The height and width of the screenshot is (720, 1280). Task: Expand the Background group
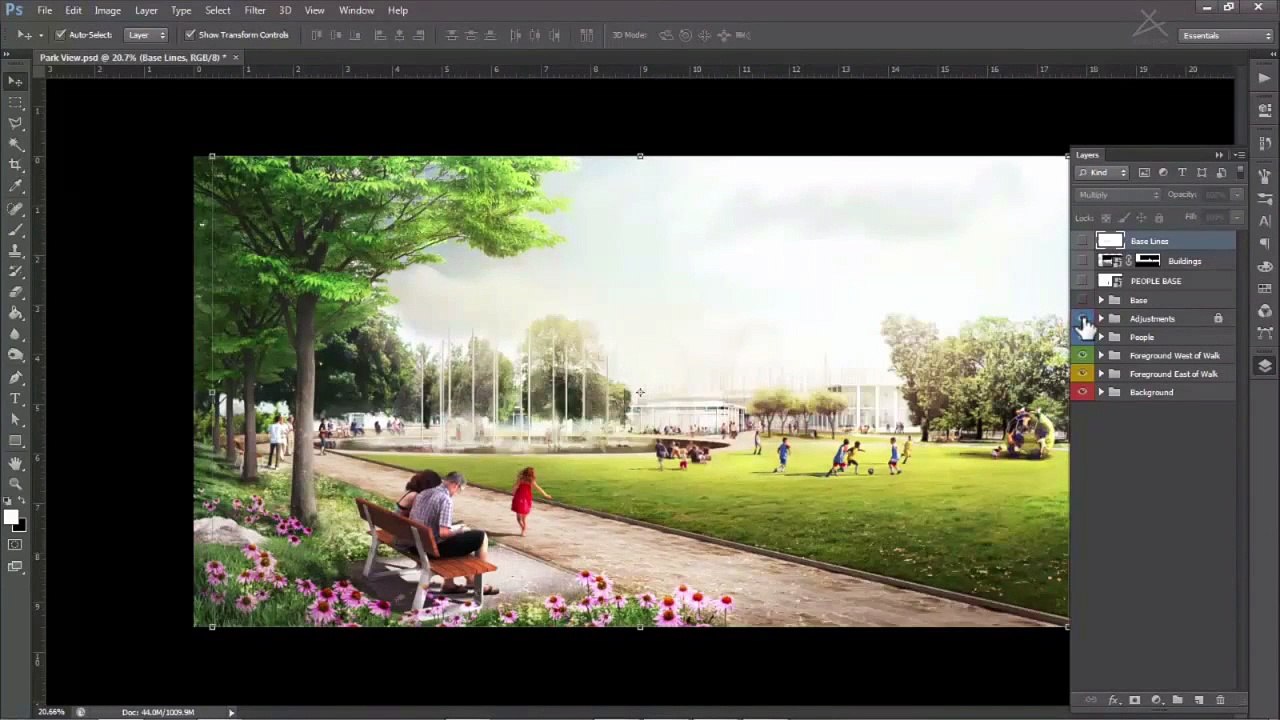[x=1101, y=393]
